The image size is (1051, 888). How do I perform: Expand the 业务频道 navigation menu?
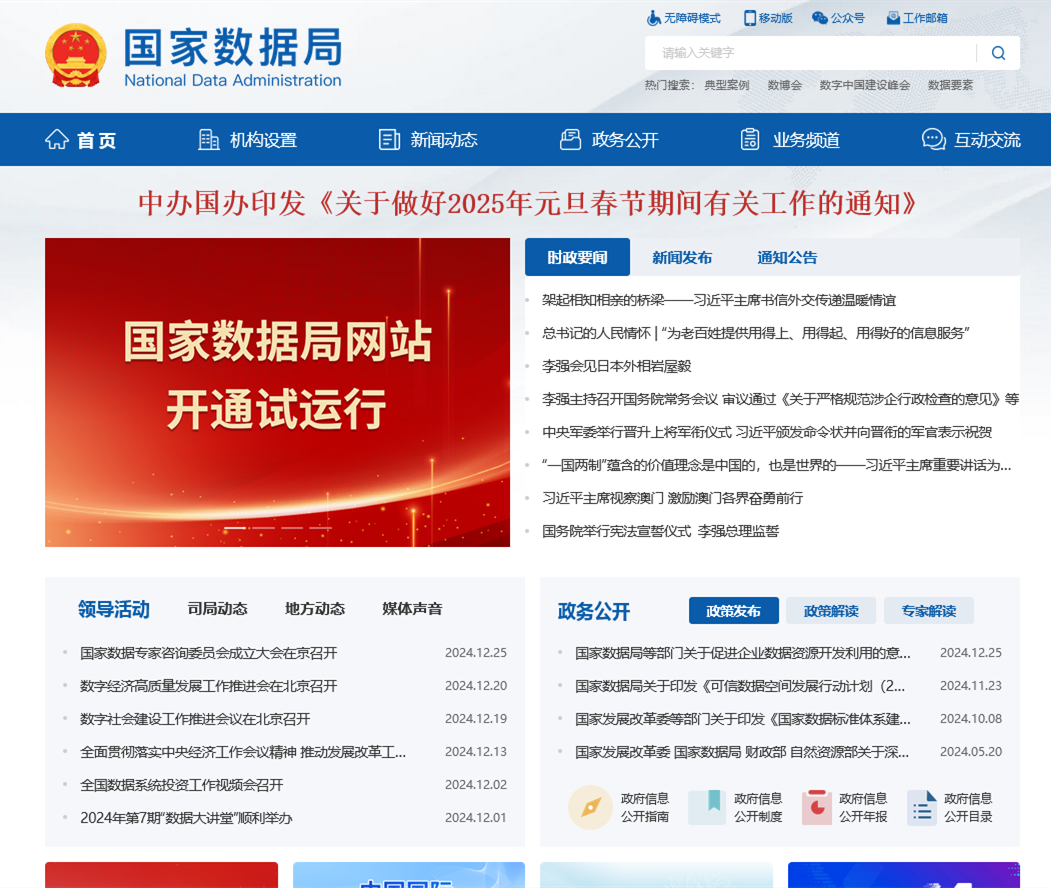coord(790,140)
